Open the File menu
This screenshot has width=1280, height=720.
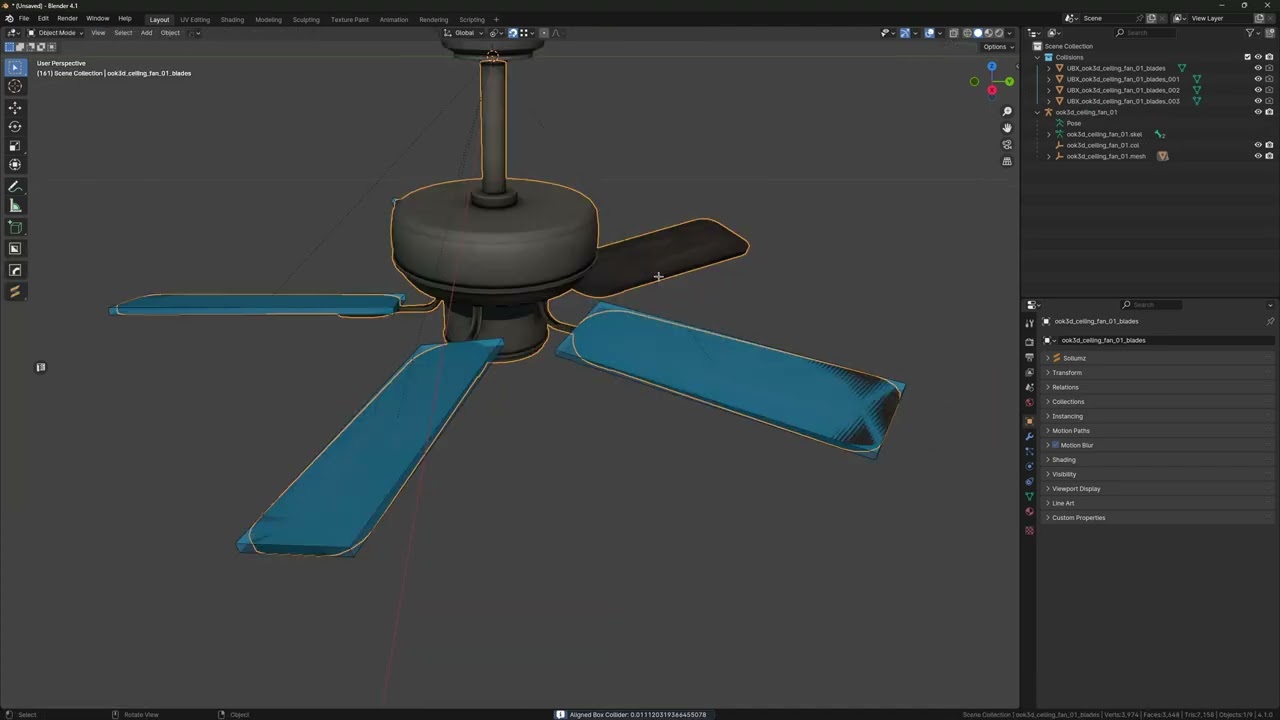click(24, 19)
